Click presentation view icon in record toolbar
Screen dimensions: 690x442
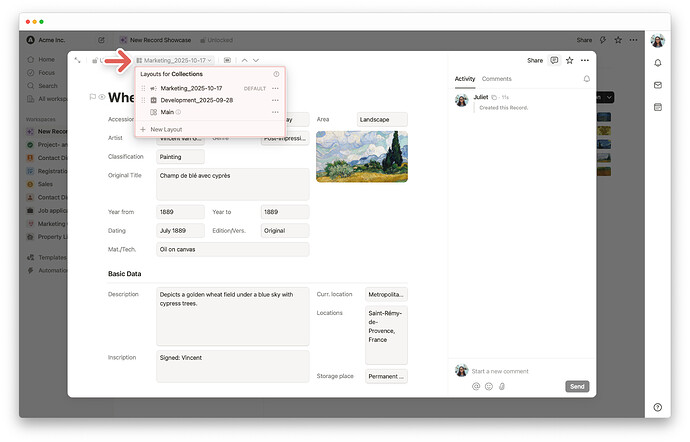tap(227, 60)
